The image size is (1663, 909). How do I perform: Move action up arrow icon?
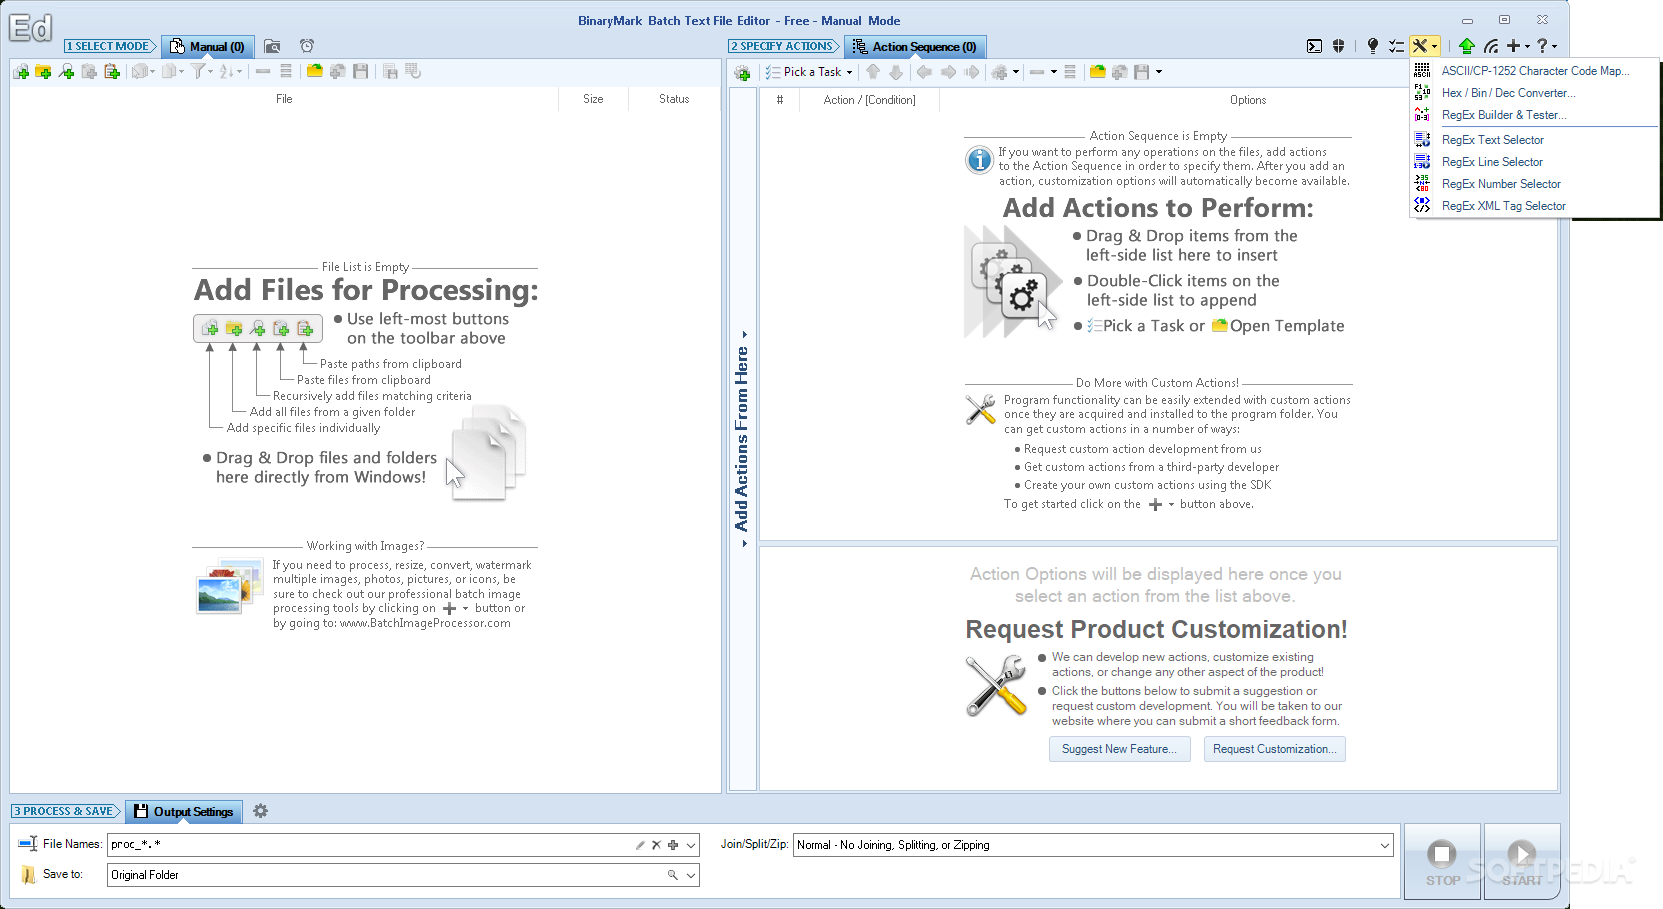pyautogui.click(x=873, y=72)
